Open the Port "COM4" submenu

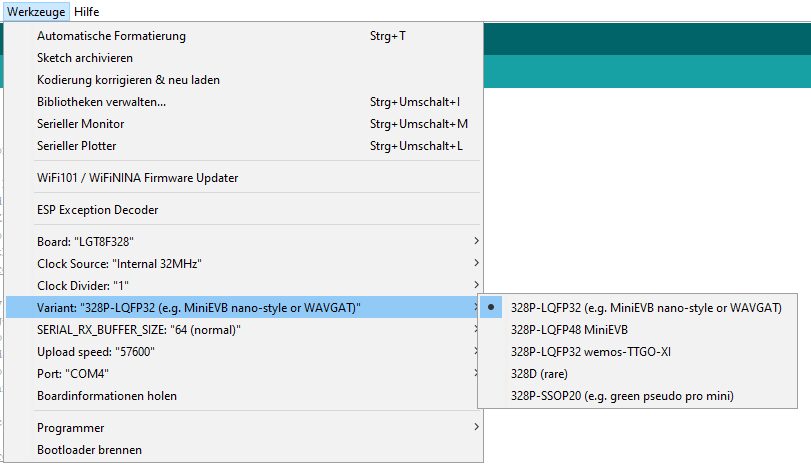pos(244,374)
